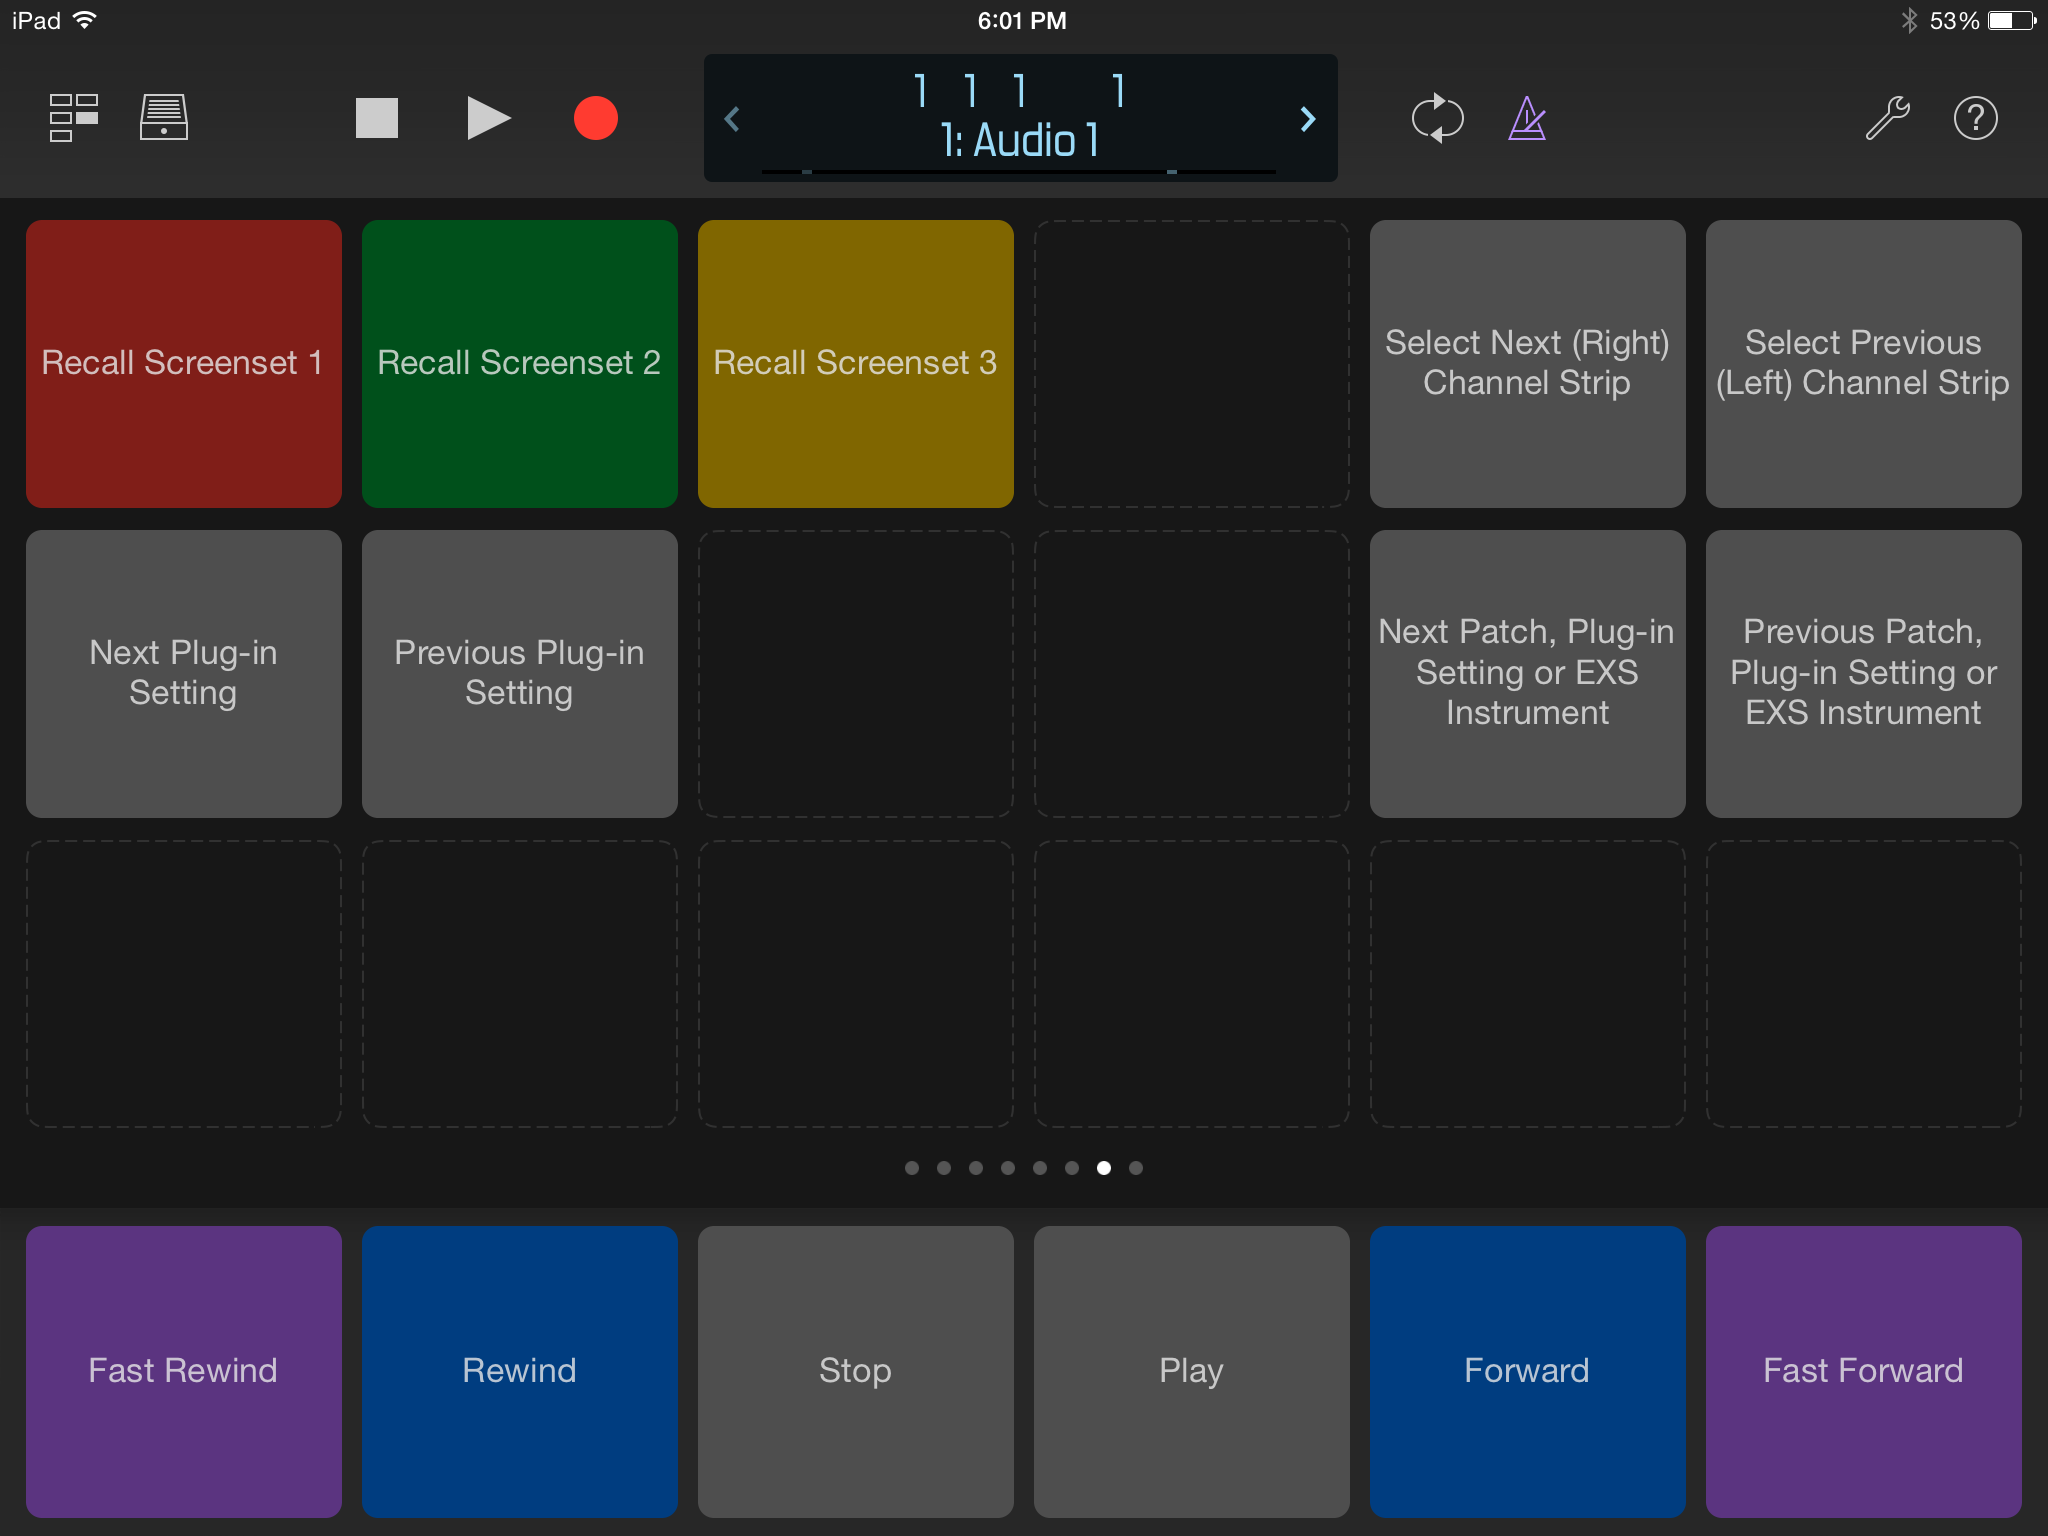Recall Screenset 1 with the red pad
The height and width of the screenshot is (1536, 2048).
(x=183, y=363)
